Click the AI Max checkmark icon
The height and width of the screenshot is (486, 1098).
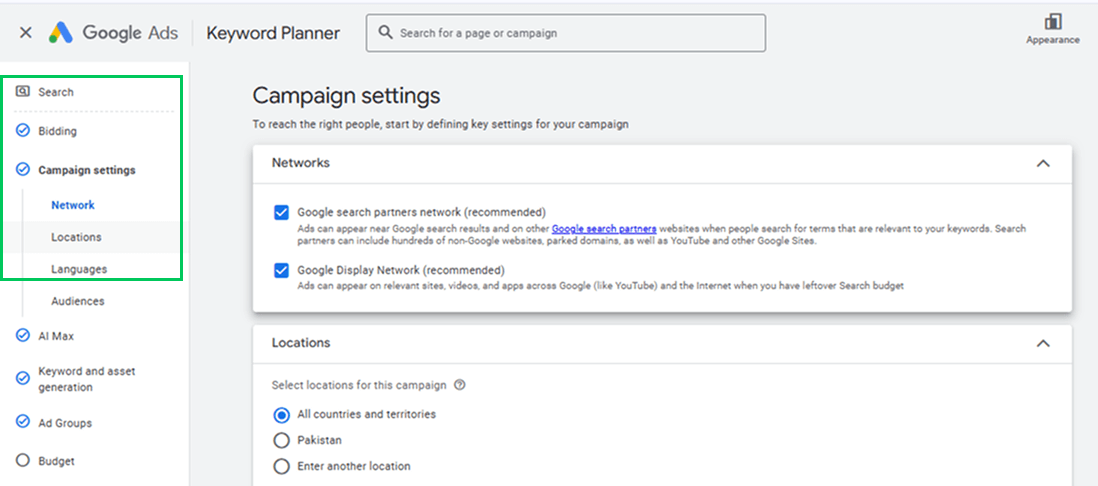click(22, 336)
